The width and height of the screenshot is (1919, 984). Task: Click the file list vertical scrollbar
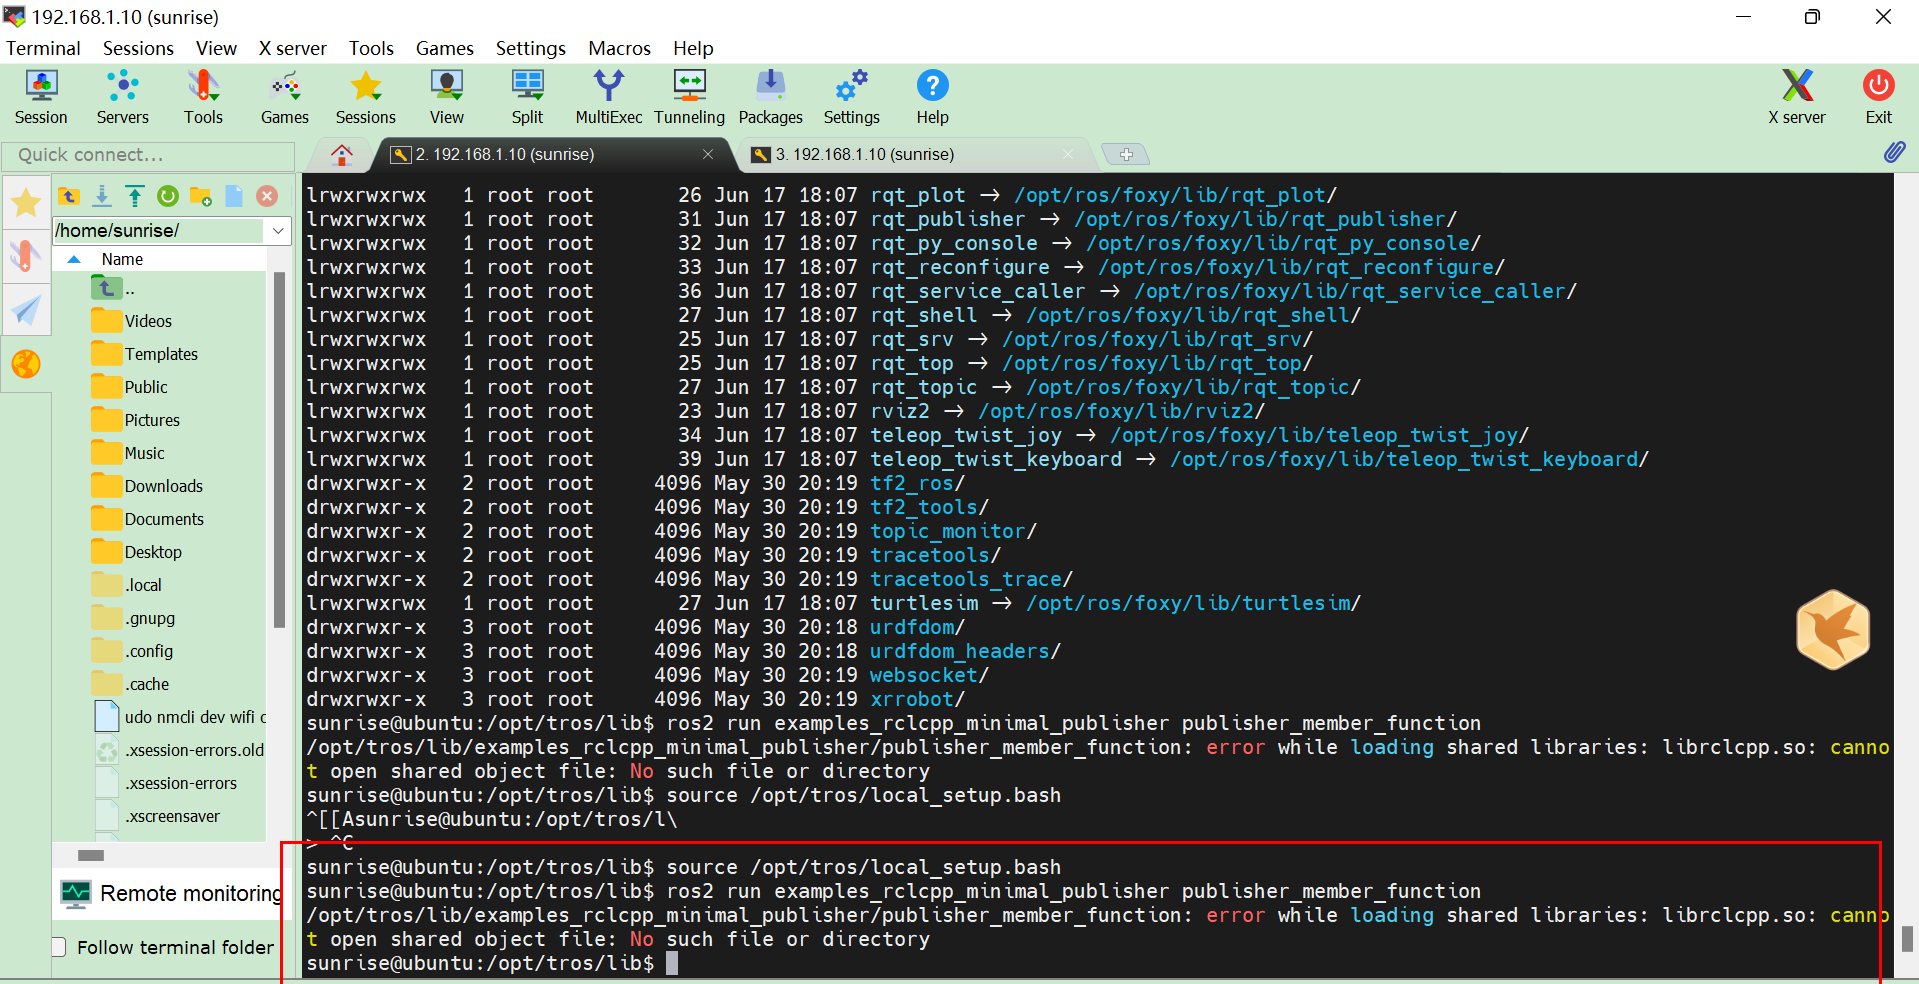[x=279, y=450]
